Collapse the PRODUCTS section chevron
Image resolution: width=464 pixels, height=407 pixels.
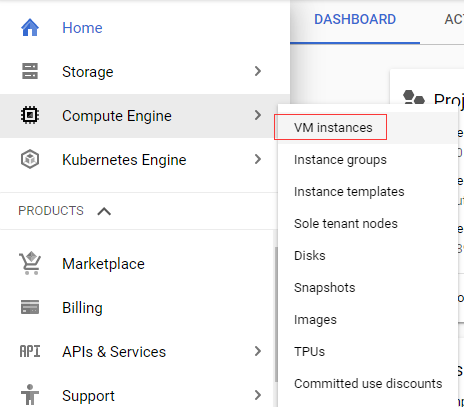(x=104, y=211)
